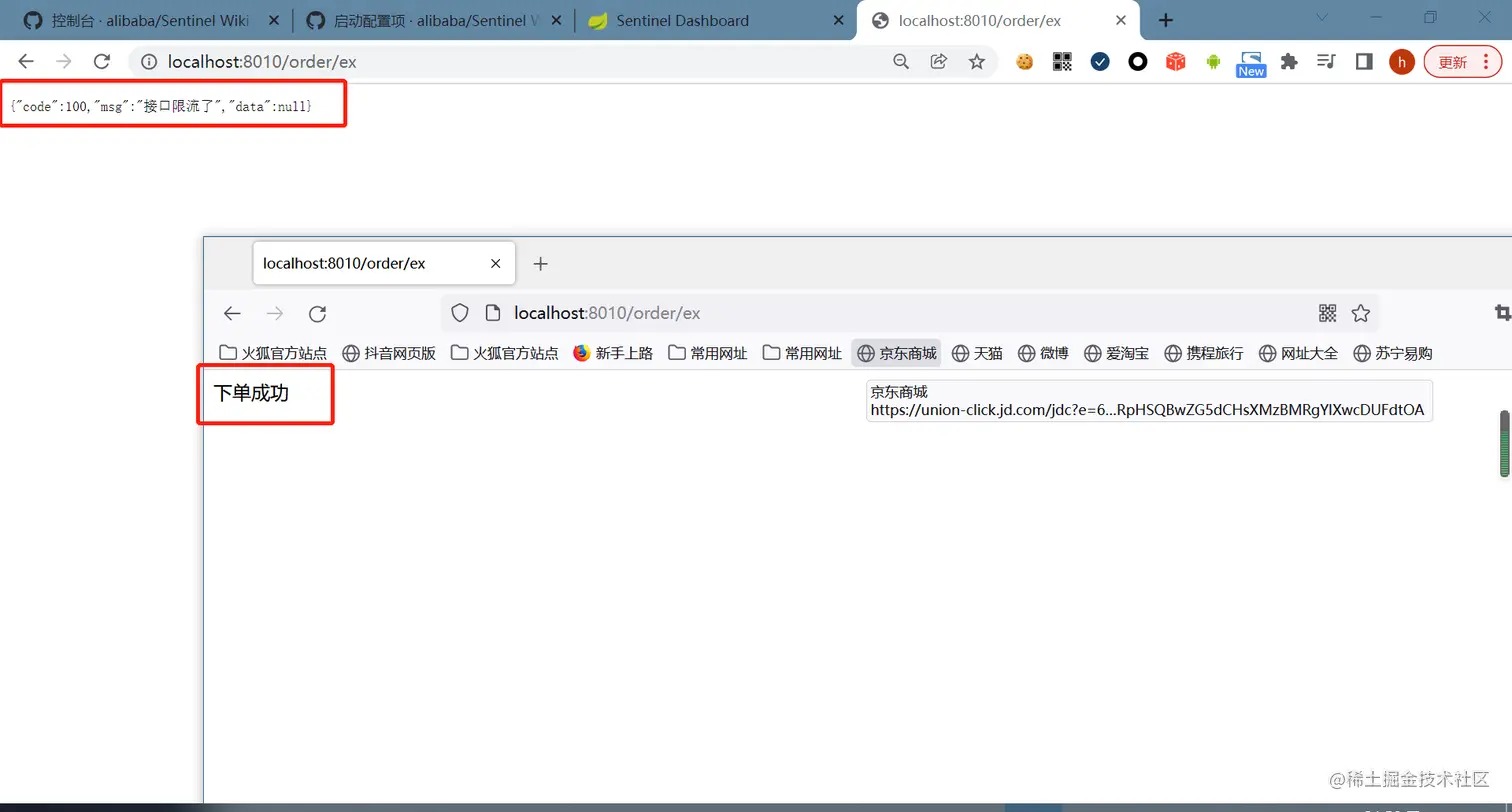Click Firefox page info document icon
This screenshot has width=1512, height=812.
point(492,313)
